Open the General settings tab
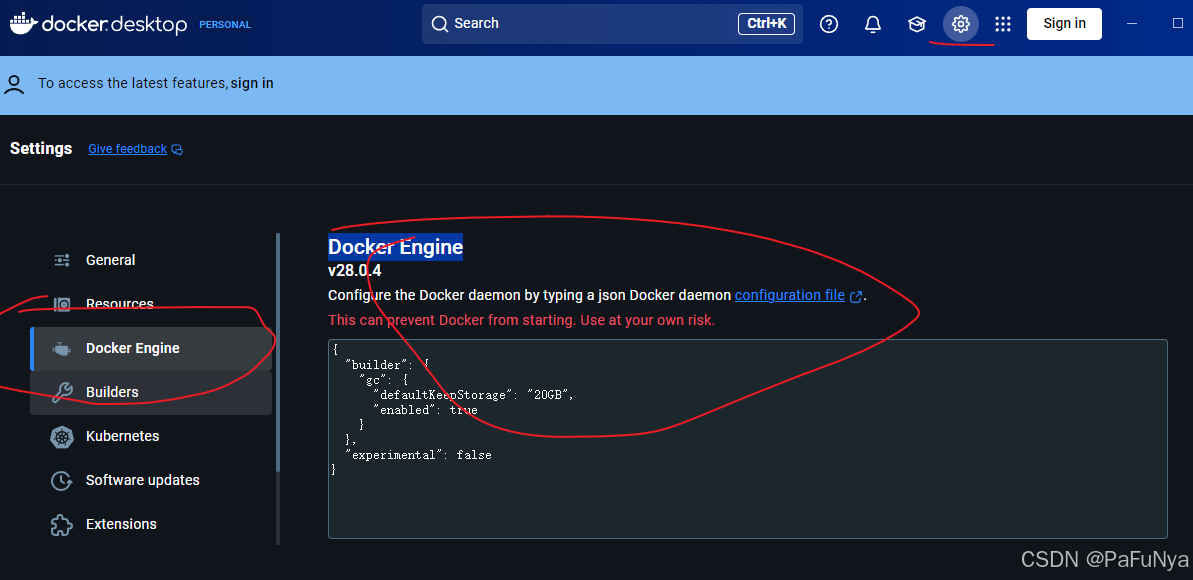 pyautogui.click(x=151, y=260)
